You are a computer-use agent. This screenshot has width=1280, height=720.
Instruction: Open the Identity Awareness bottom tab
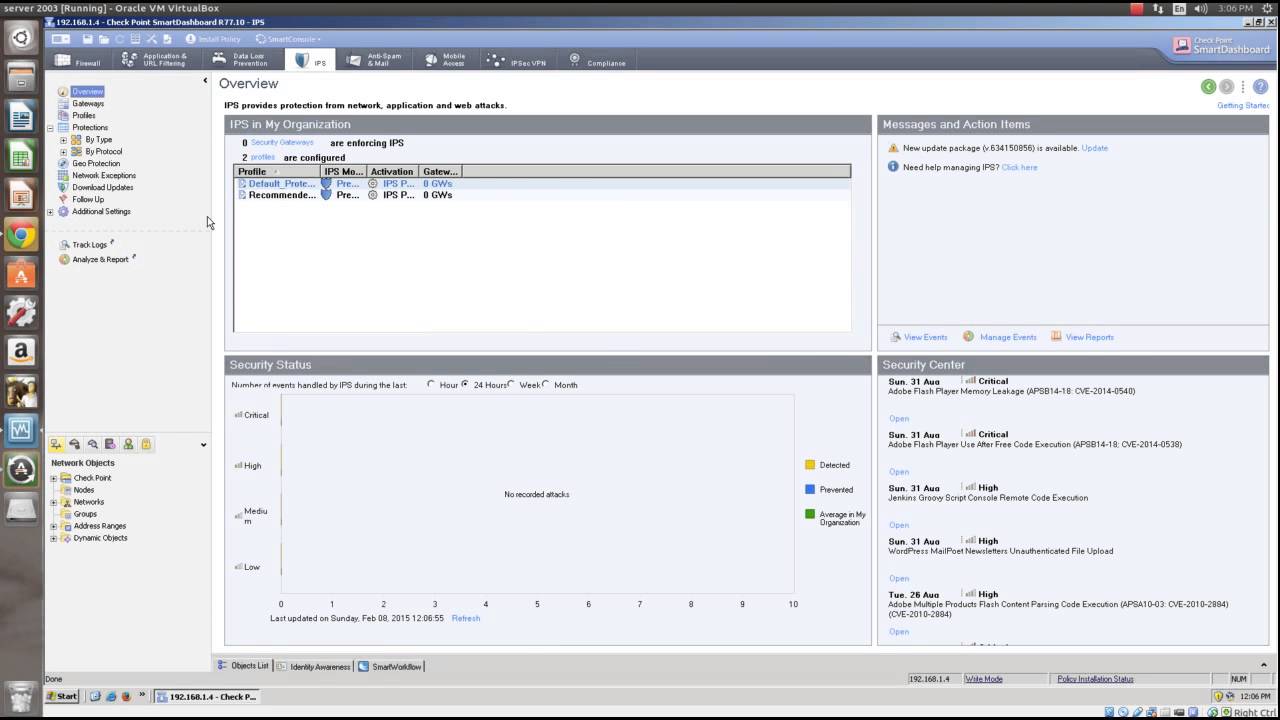pyautogui.click(x=314, y=666)
